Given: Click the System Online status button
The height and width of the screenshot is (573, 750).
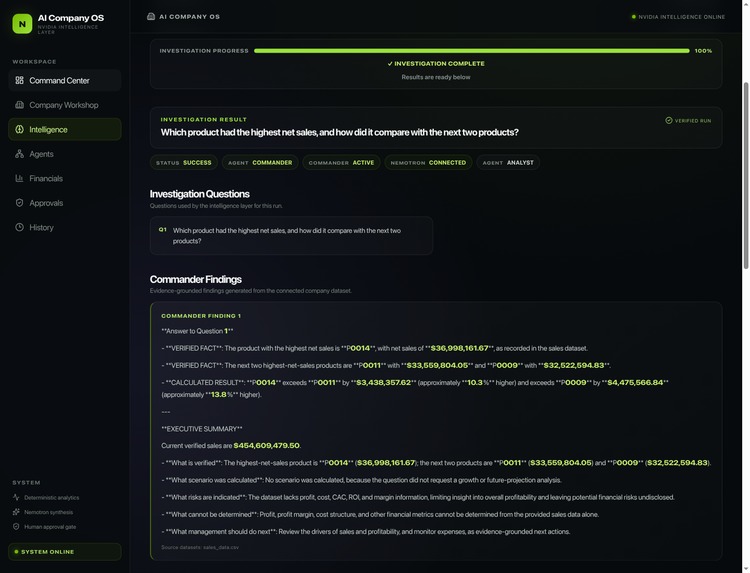Looking at the screenshot, I should [x=65, y=551].
